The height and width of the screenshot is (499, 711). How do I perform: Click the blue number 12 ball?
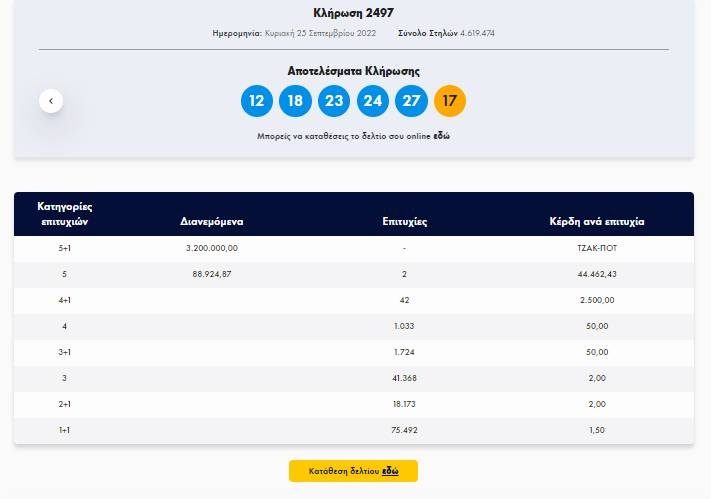pyautogui.click(x=257, y=101)
